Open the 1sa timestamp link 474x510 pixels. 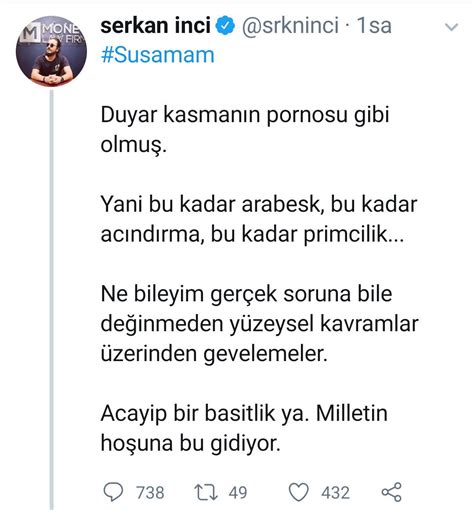(x=374, y=26)
